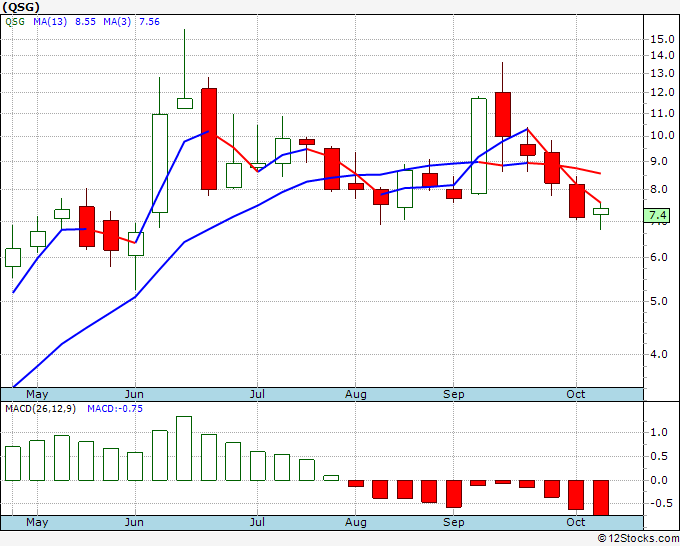This screenshot has height=546, width=680.
Task: Click the MA(3) legend label
Action: (x=117, y=22)
